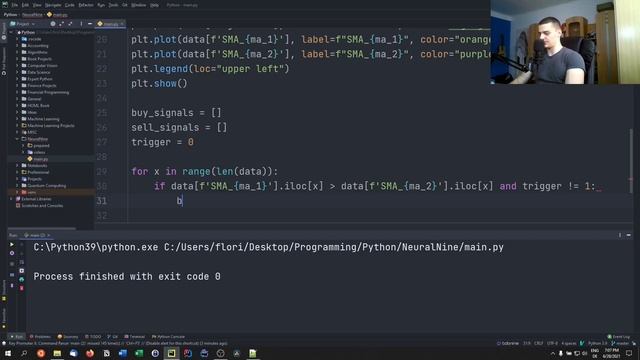
Task: Open the Edit menu
Action: (x=25, y=5)
